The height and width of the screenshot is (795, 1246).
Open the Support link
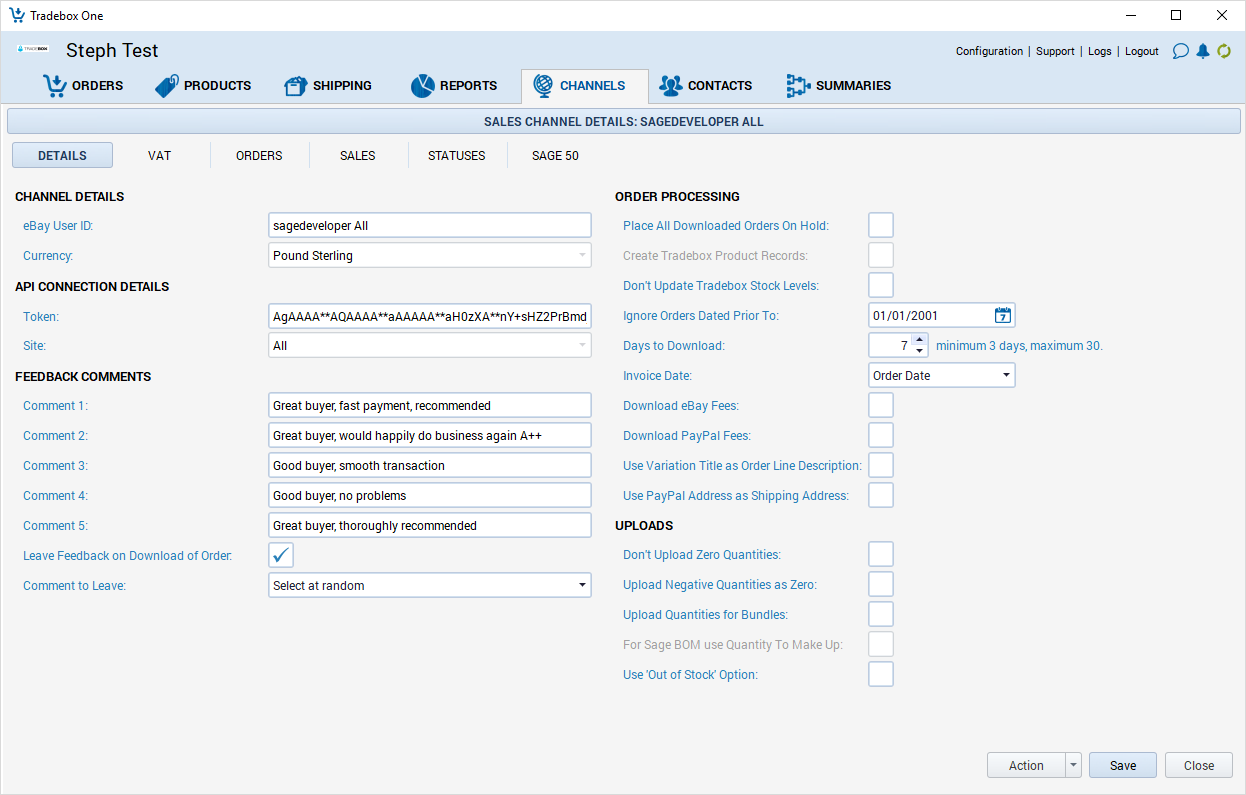(x=1055, y=51)
